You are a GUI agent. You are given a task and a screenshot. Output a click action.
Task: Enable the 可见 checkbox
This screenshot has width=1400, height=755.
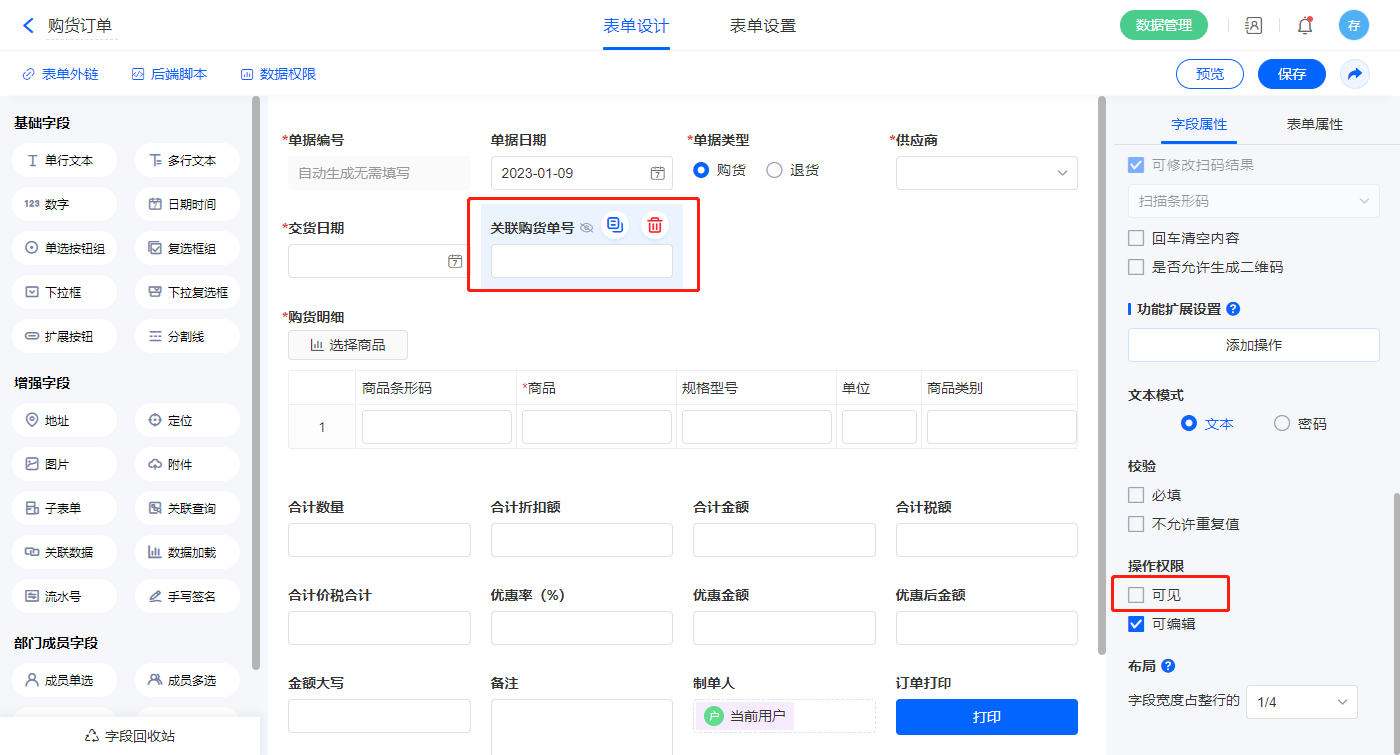tap(1136, 595)
